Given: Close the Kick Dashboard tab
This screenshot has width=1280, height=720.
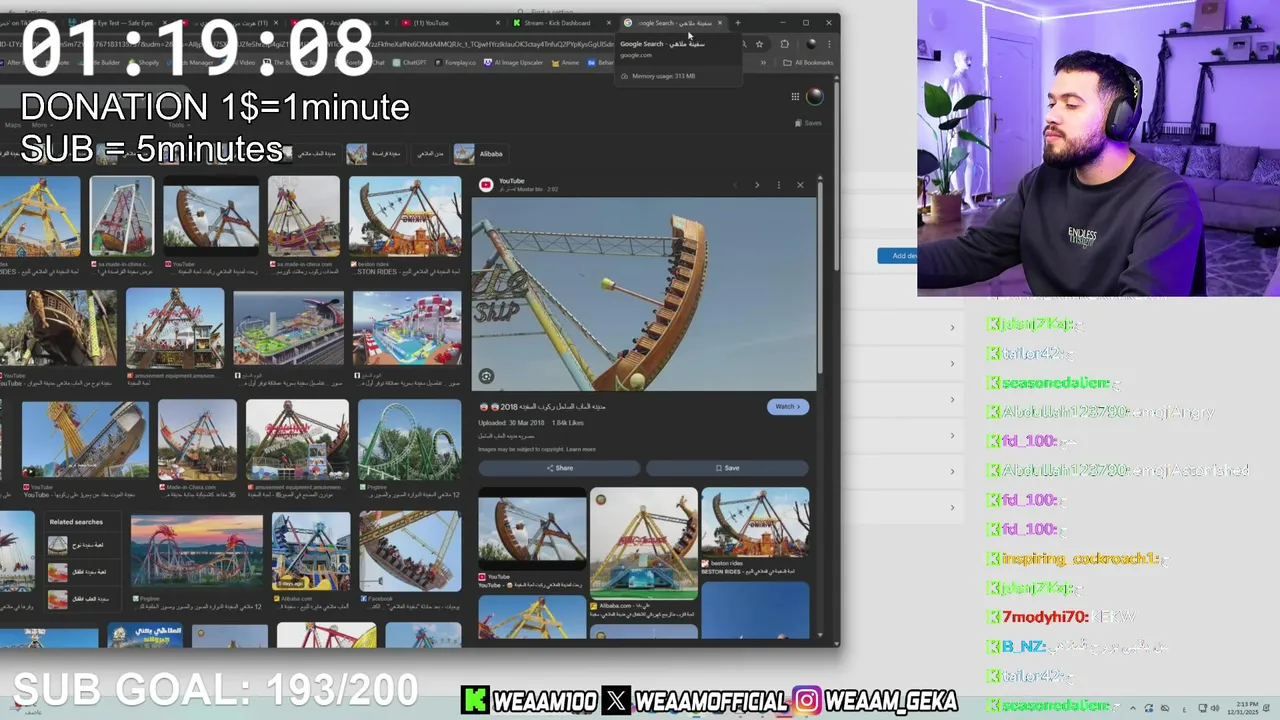Looking at the screenshot, I should coord(608,23).
